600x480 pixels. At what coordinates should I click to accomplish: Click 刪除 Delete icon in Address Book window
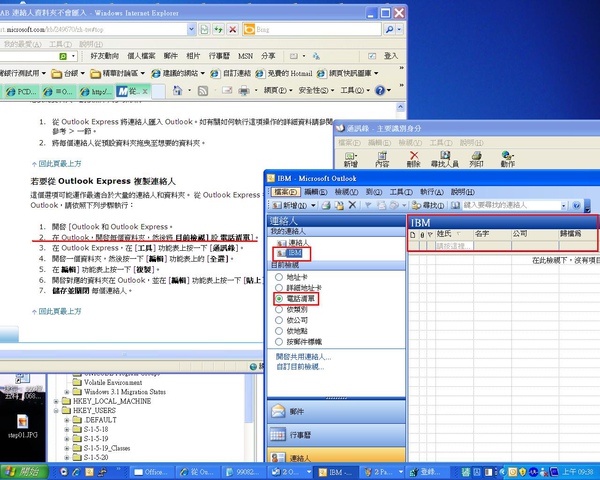[x=414, y=159]
